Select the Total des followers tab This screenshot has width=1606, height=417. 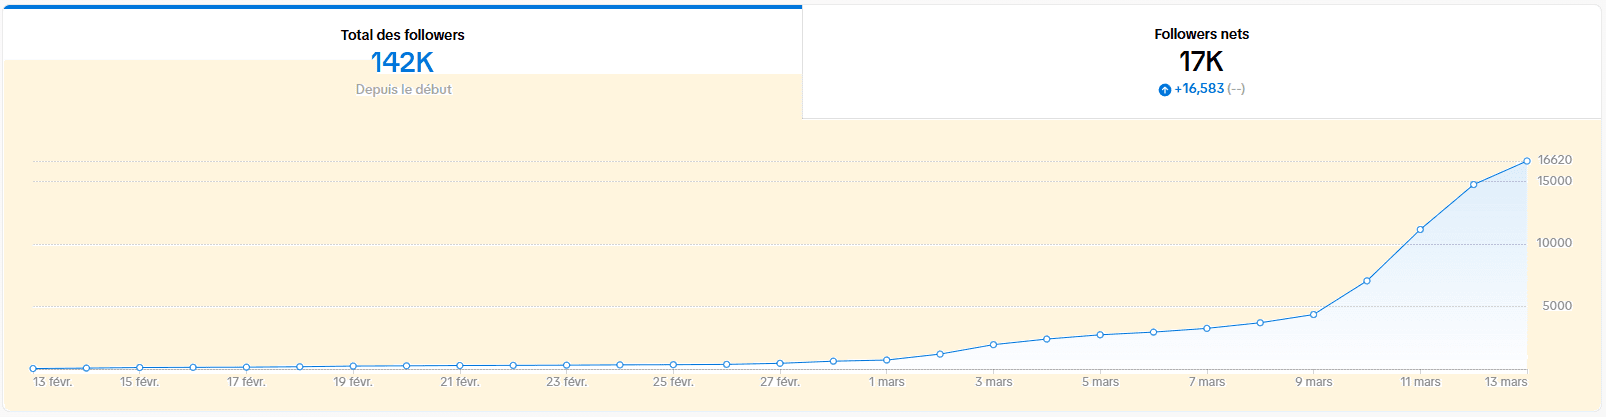[402, 62]
